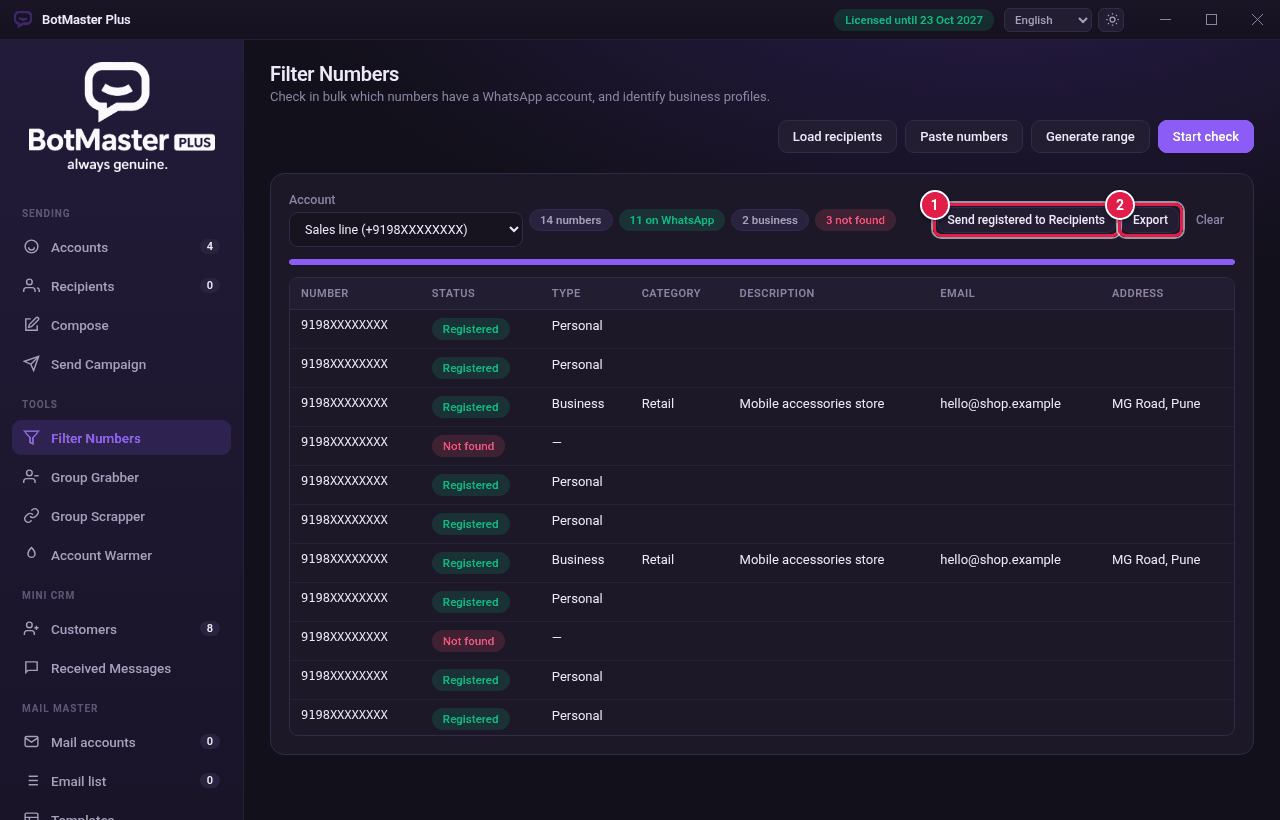Click the Email list lines icon
Screen dimensions: 1280x820
pyautogui.click(x=31, y=781)
